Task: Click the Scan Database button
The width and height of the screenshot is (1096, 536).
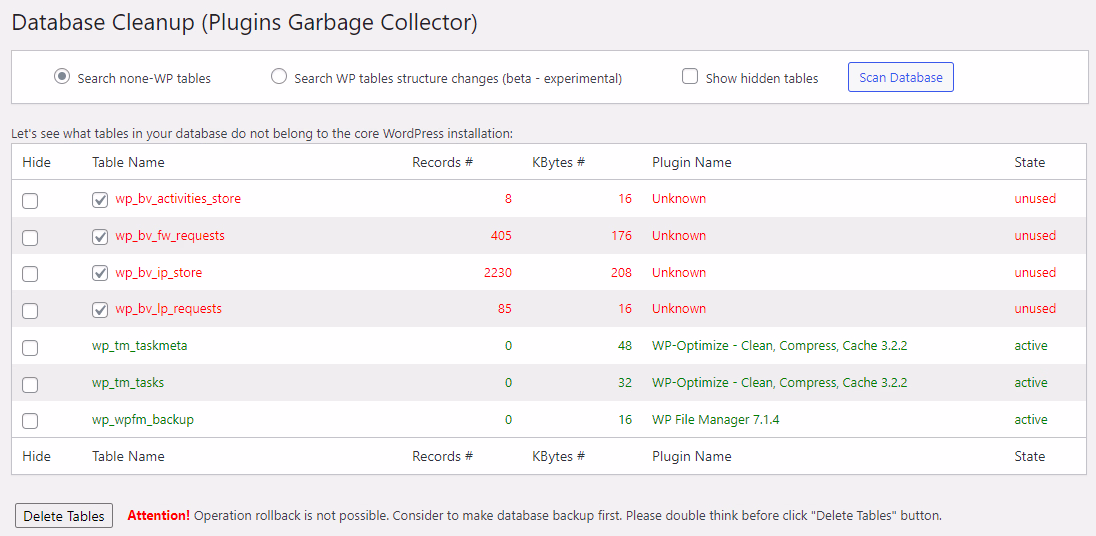Action: (x=900, y=77)
